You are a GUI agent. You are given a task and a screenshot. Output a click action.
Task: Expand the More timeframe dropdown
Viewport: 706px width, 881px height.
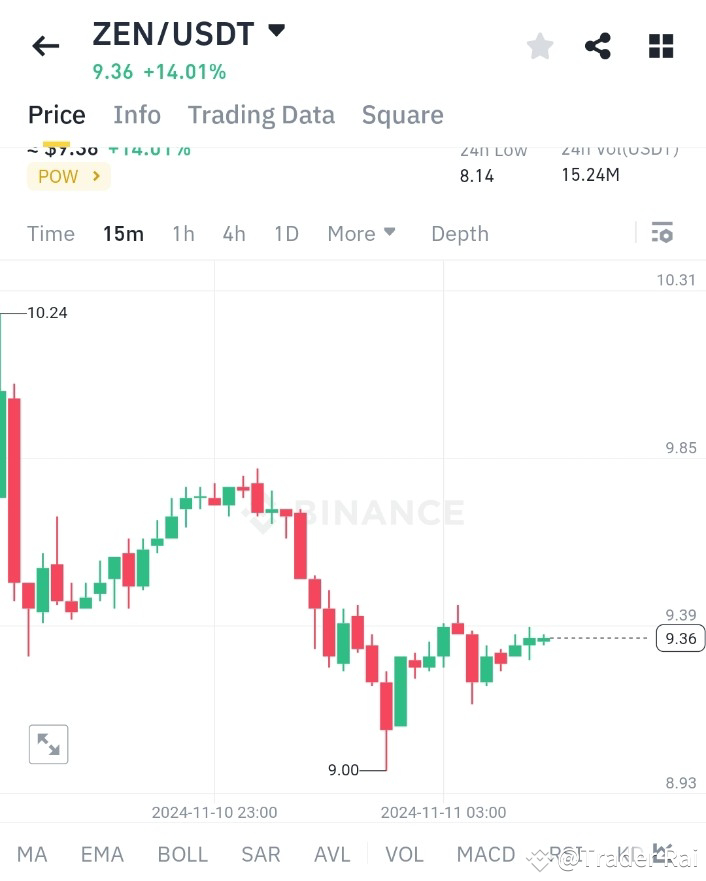coord(361,233)
